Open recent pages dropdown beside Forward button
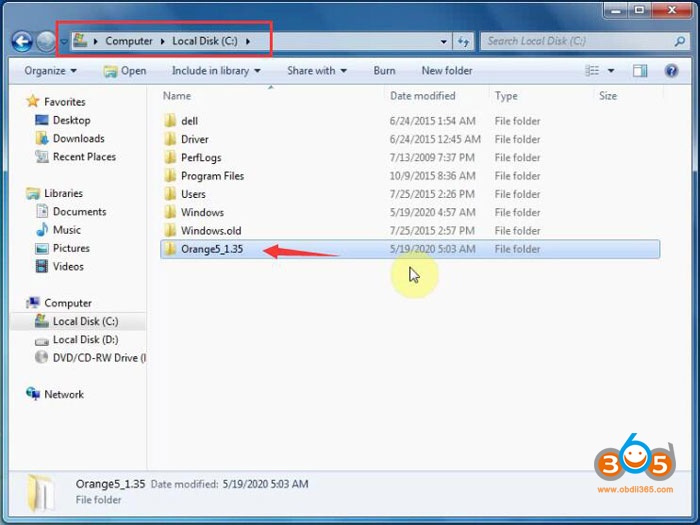Screen dimensions: 700x525 click(x=64, y=42)
